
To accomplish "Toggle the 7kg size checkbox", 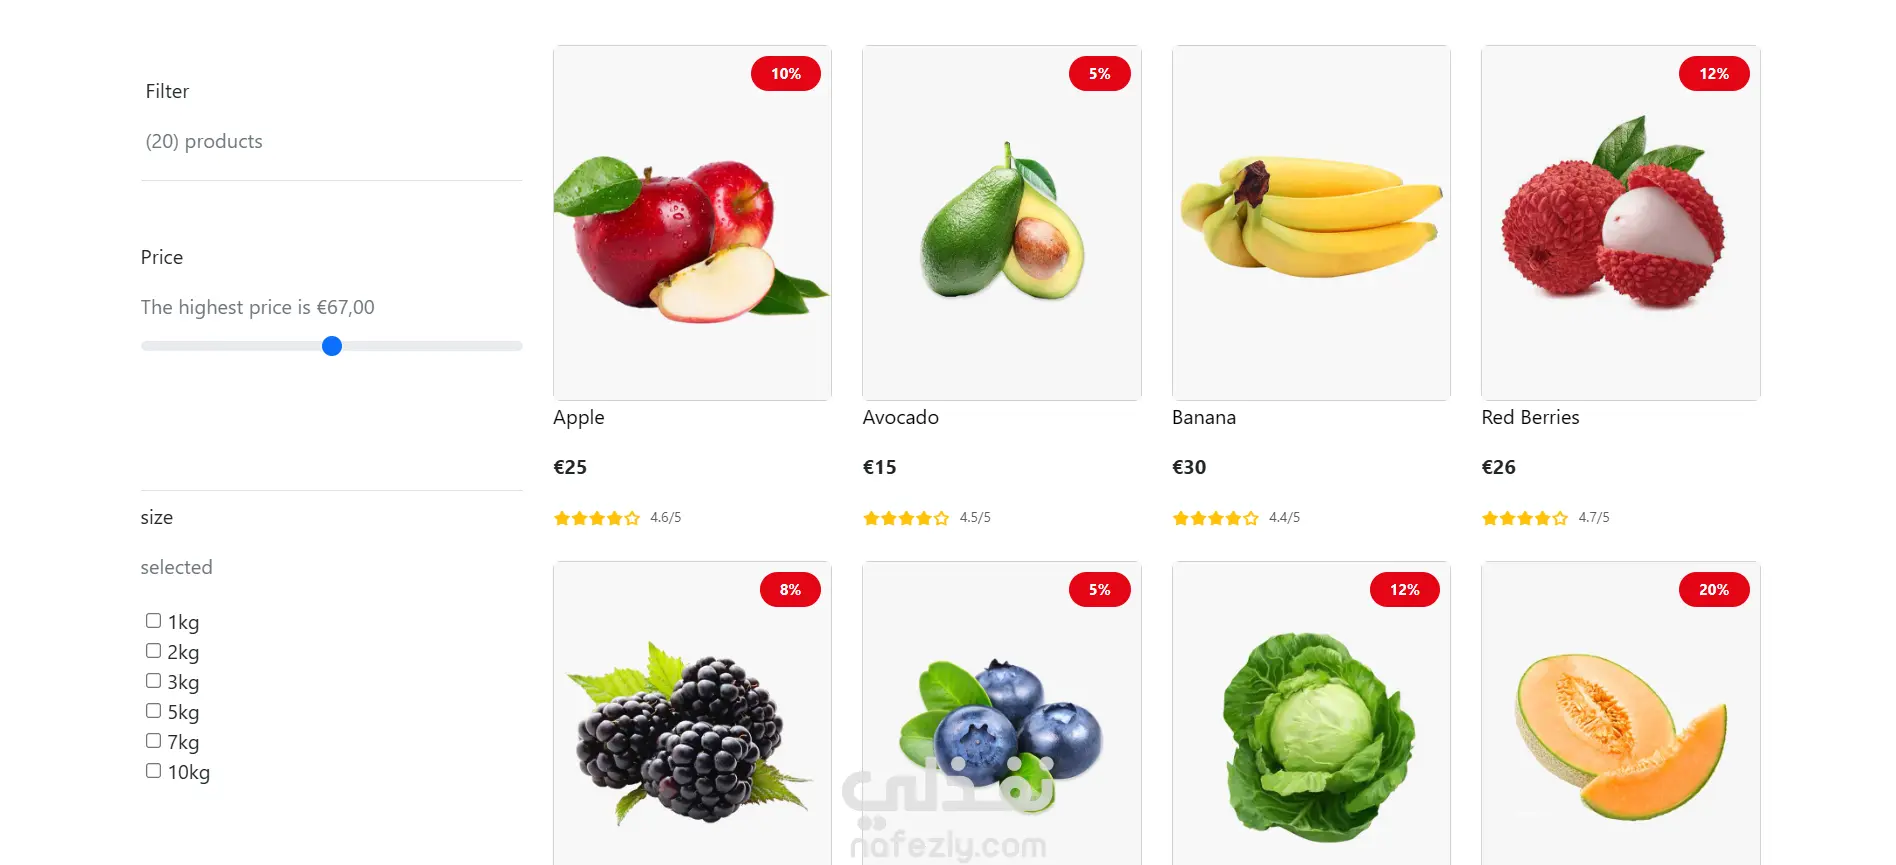I will [x=153, y=741].
